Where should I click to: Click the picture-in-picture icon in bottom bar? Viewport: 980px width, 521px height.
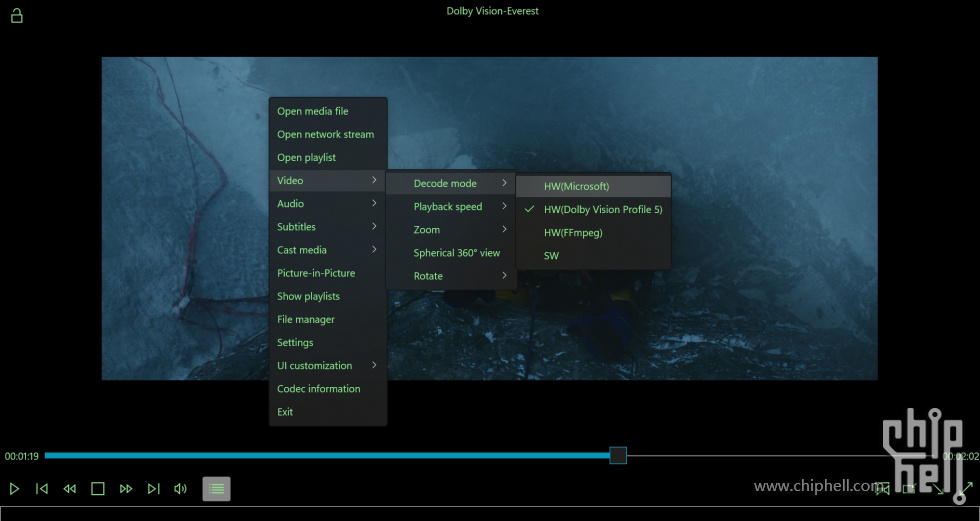(910, 489)
